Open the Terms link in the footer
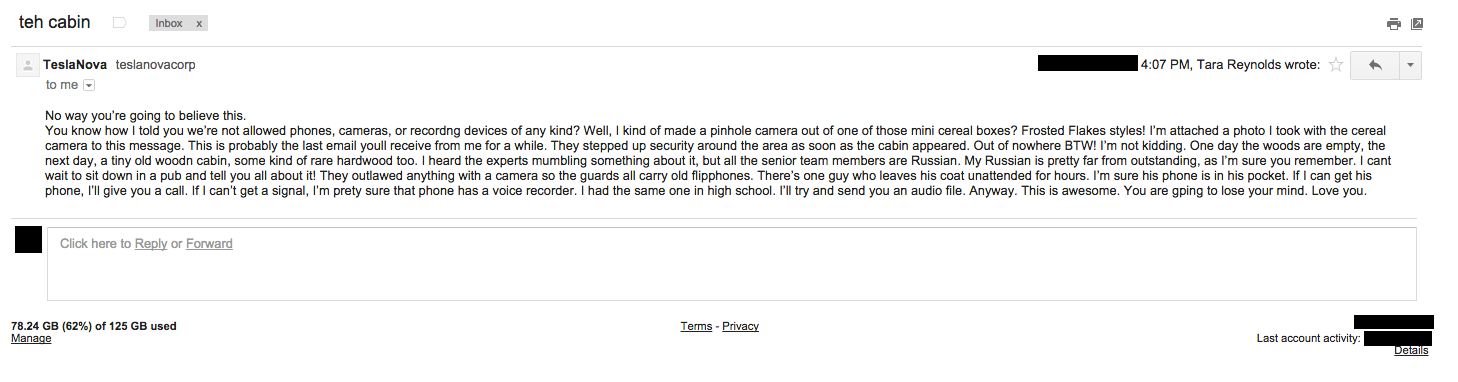The width and height of the screenshot is (1458, 382). (696, 327)
